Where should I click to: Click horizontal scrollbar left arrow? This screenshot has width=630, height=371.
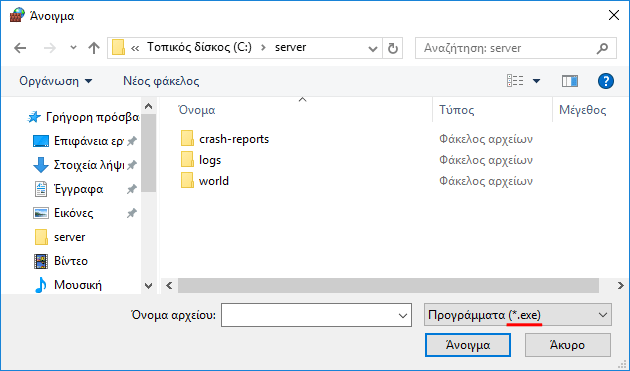coord(169,286)
